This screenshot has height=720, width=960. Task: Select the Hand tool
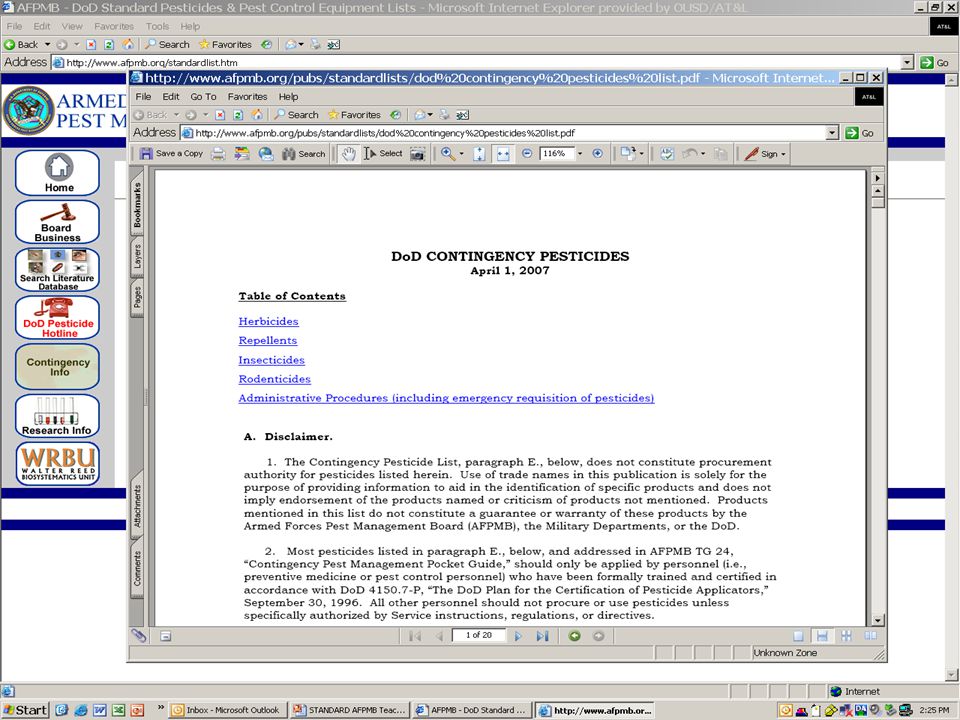pyautogui.click(x=348, y=154)
